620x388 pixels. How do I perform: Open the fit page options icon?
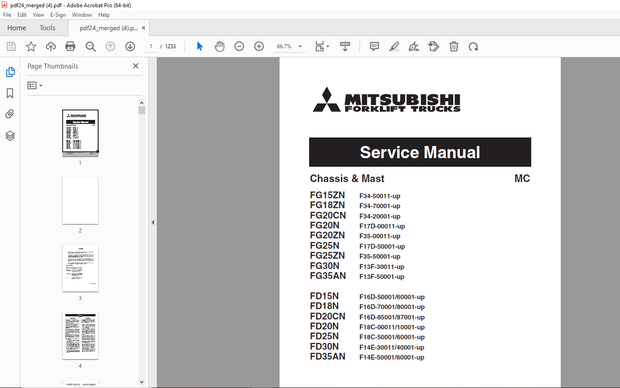point(322,47)
